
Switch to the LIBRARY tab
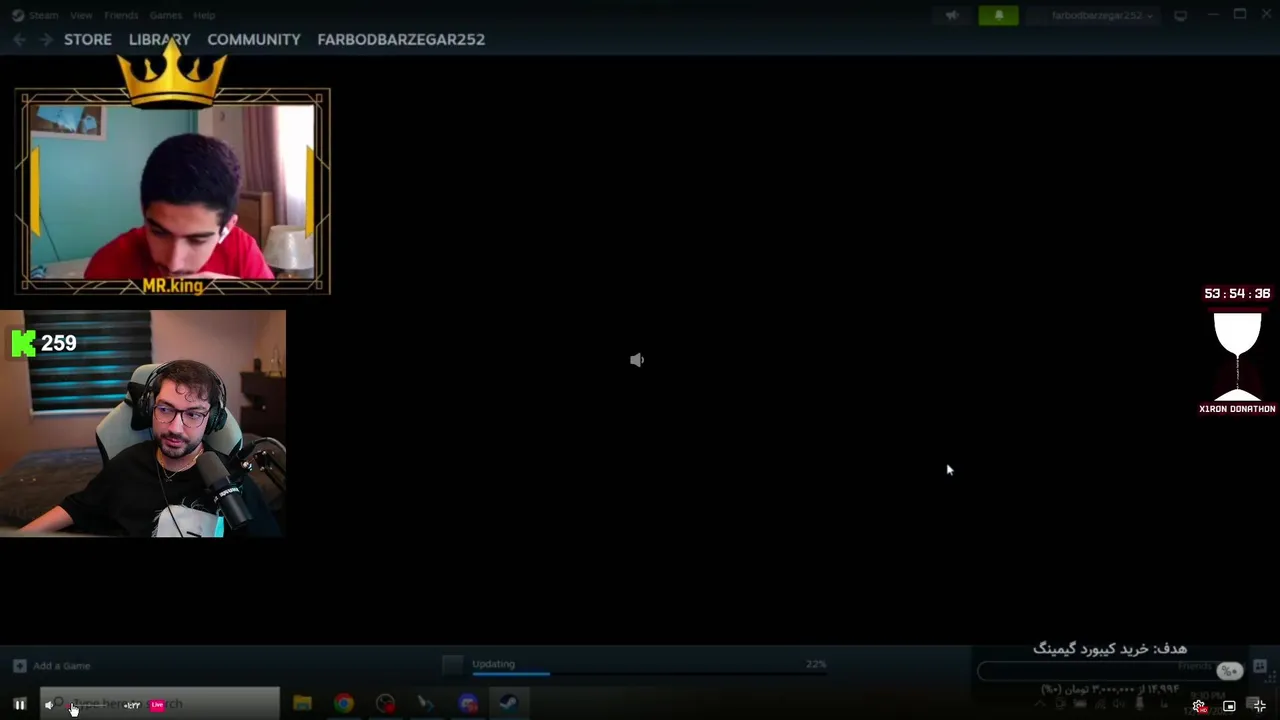click(x=159, y=39)
